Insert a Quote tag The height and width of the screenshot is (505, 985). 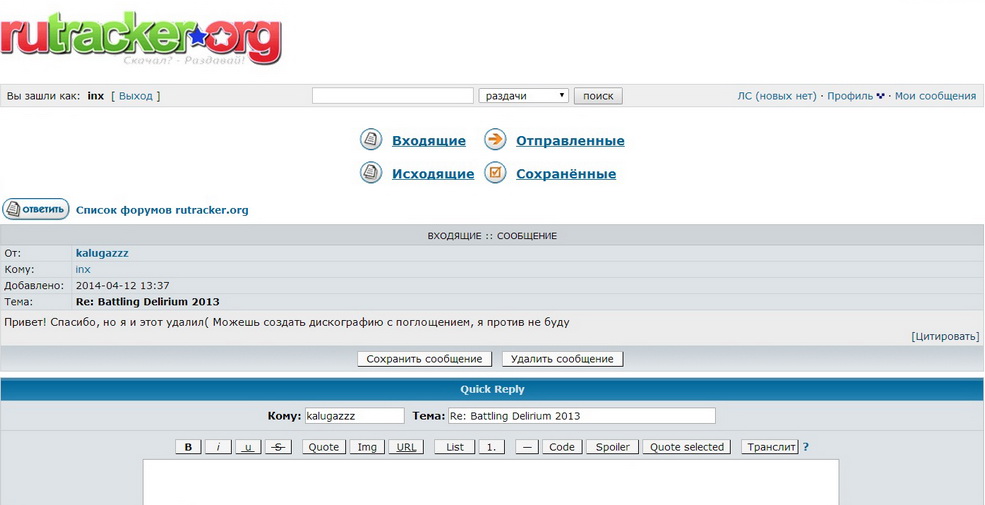[x=324, y=447]
